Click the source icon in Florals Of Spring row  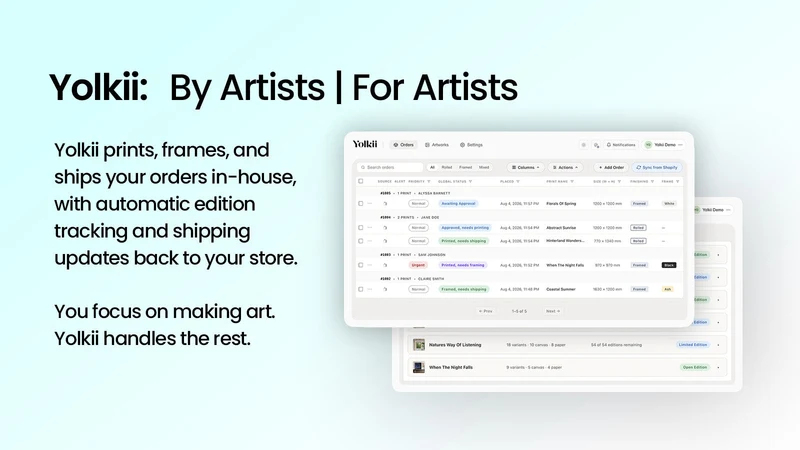385,204
